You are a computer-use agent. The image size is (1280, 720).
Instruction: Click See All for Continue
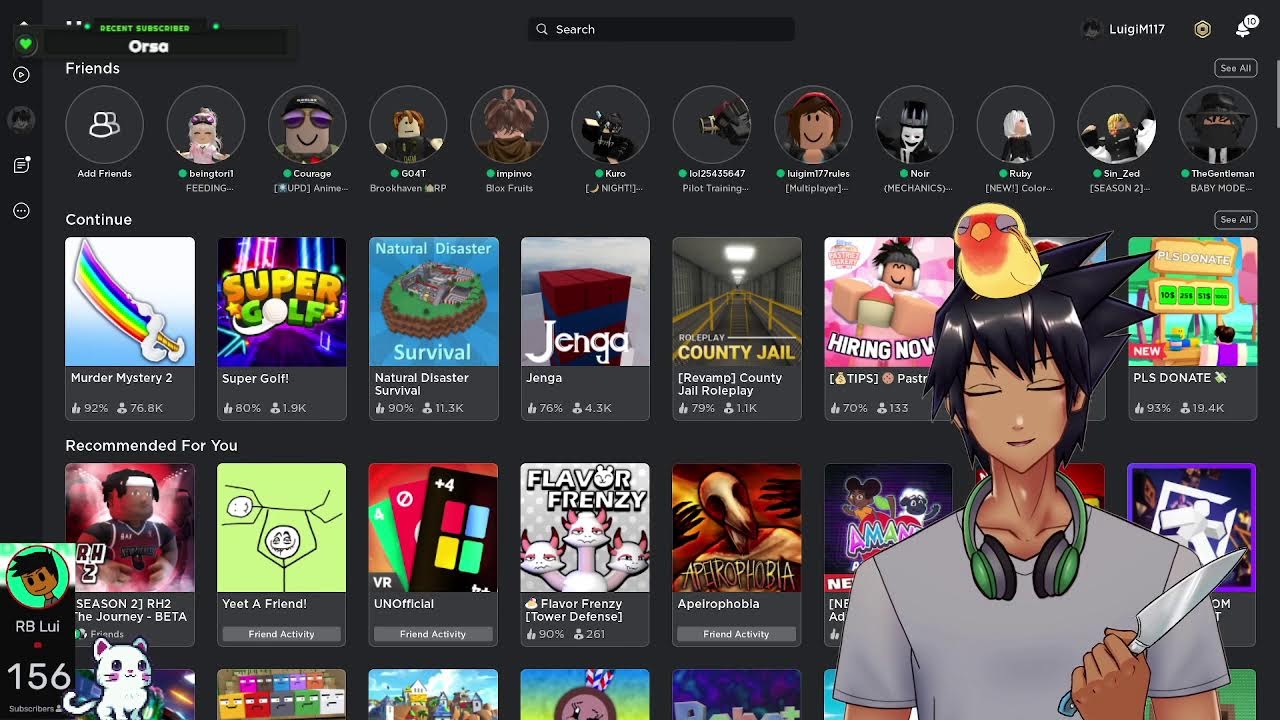click(1235, 219)
